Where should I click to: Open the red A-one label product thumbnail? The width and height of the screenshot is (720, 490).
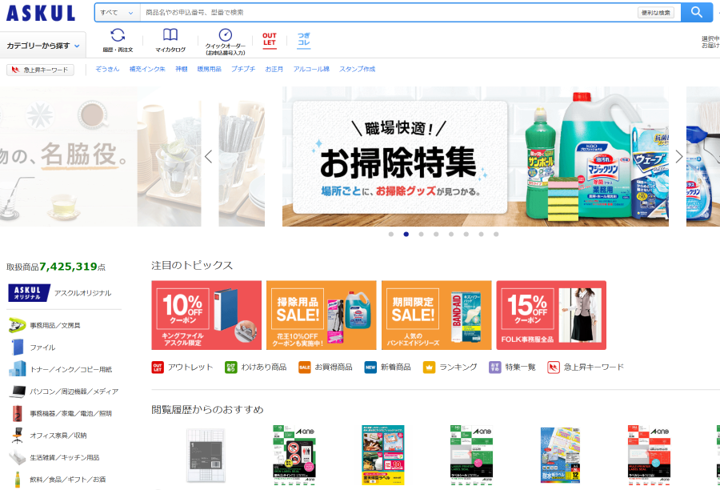coord(649,455)
